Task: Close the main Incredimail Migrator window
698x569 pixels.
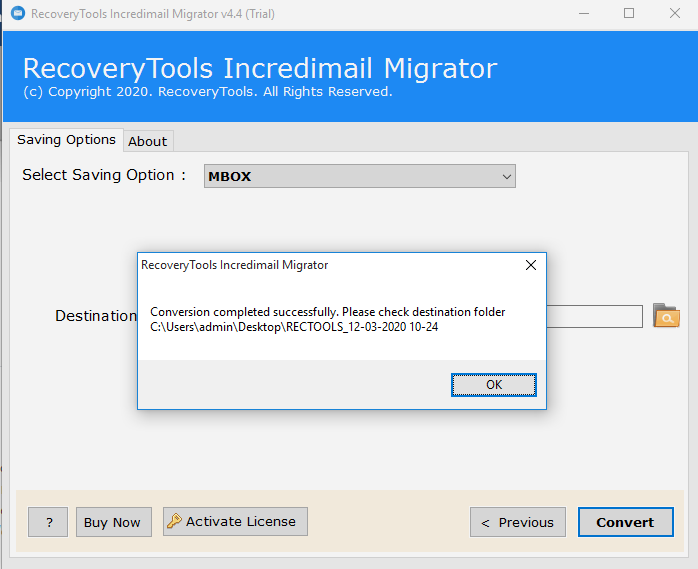Action: (x=675, y=14)
